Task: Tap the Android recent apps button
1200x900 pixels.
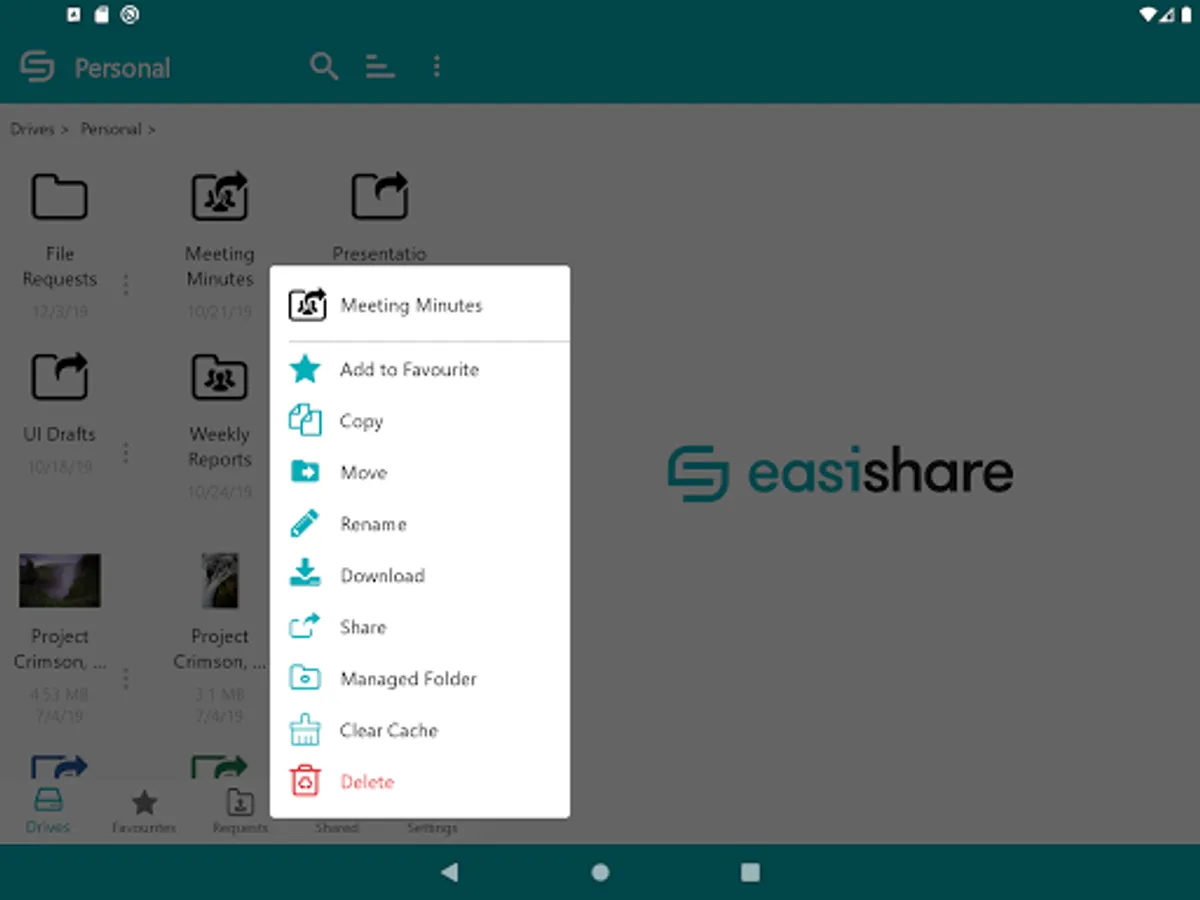Action: pos(750,872)
